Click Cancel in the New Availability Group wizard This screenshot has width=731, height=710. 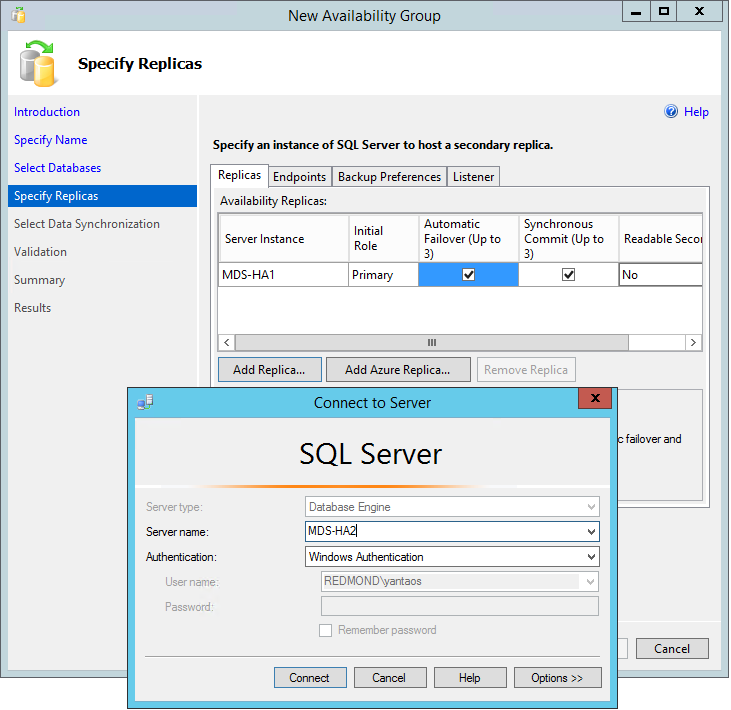pyautogui.click(x=672, y=648)
